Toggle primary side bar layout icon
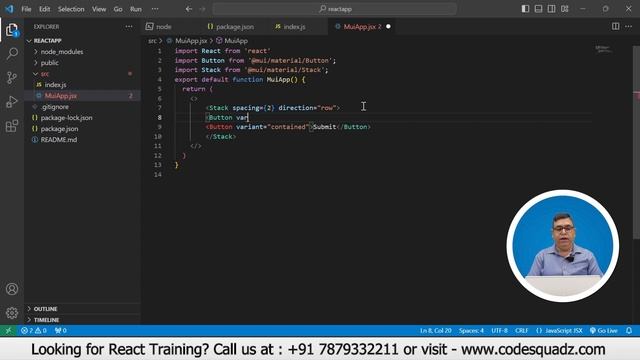 tap(525, 9)
